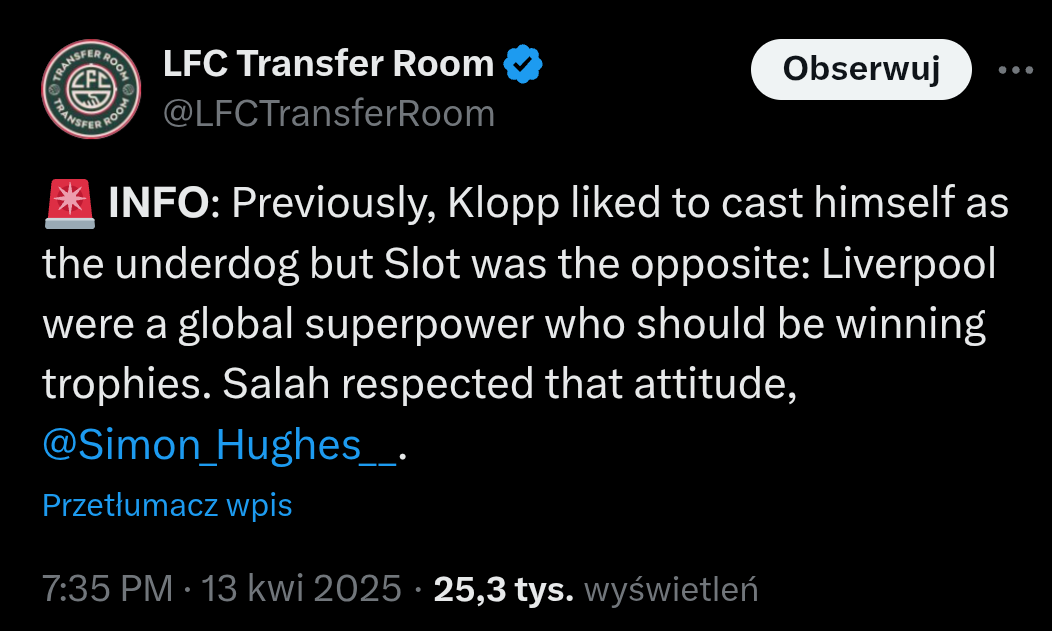The height and width of the screenshot is (631, 1052).
Task: Open the LFC Transfer Room profile avatar
Action: coord(91,89)
